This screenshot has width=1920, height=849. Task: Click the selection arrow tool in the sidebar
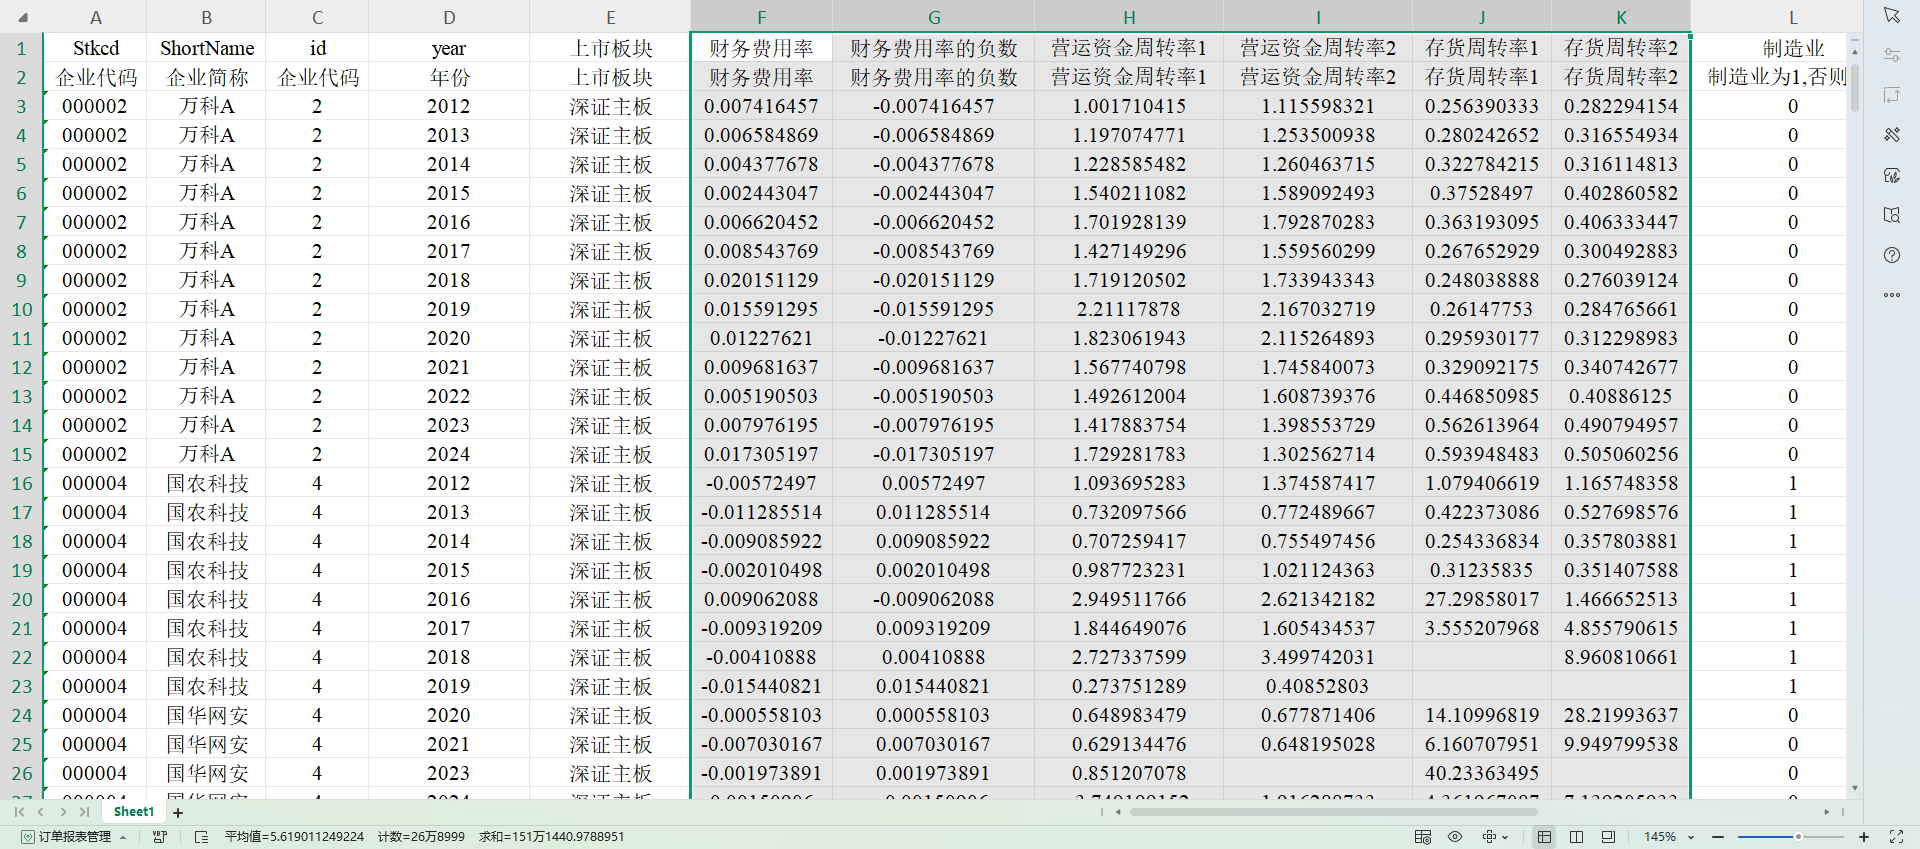coord(1891,15)
